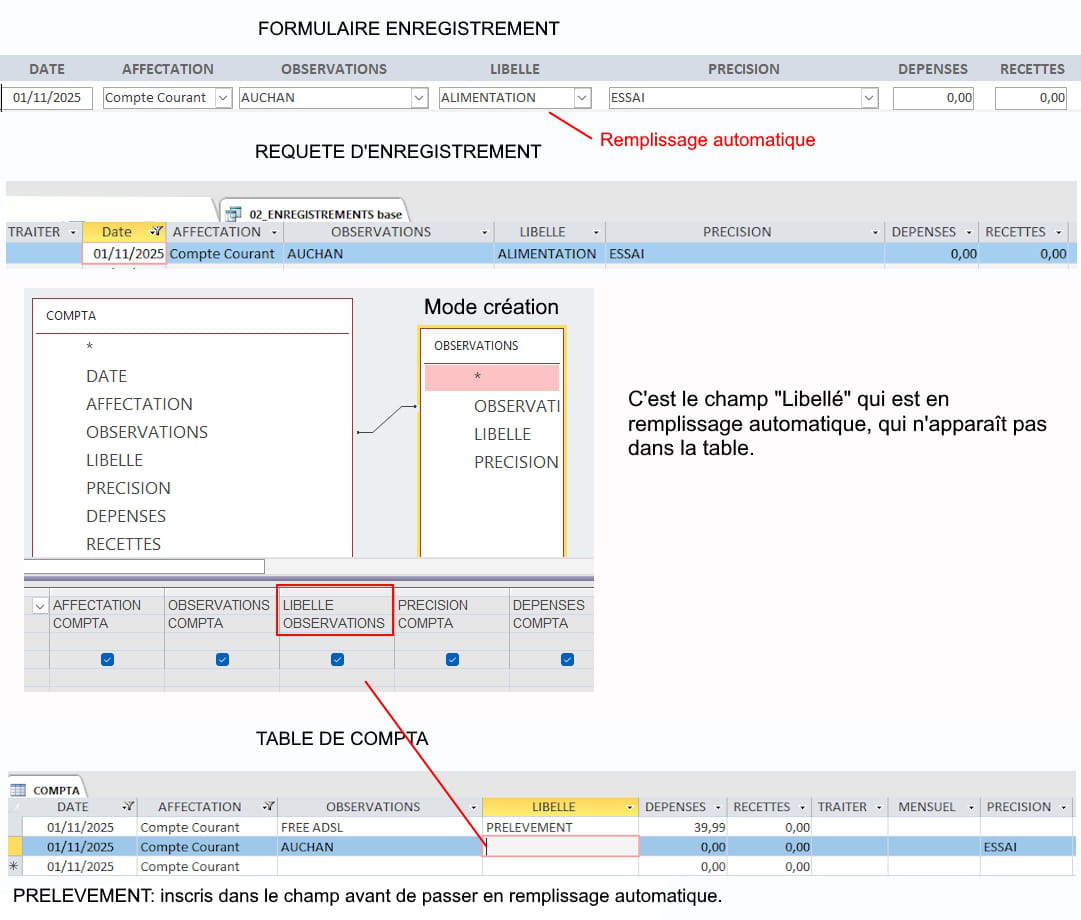Select the asterisk in COMPTA field list

point(90,346)
